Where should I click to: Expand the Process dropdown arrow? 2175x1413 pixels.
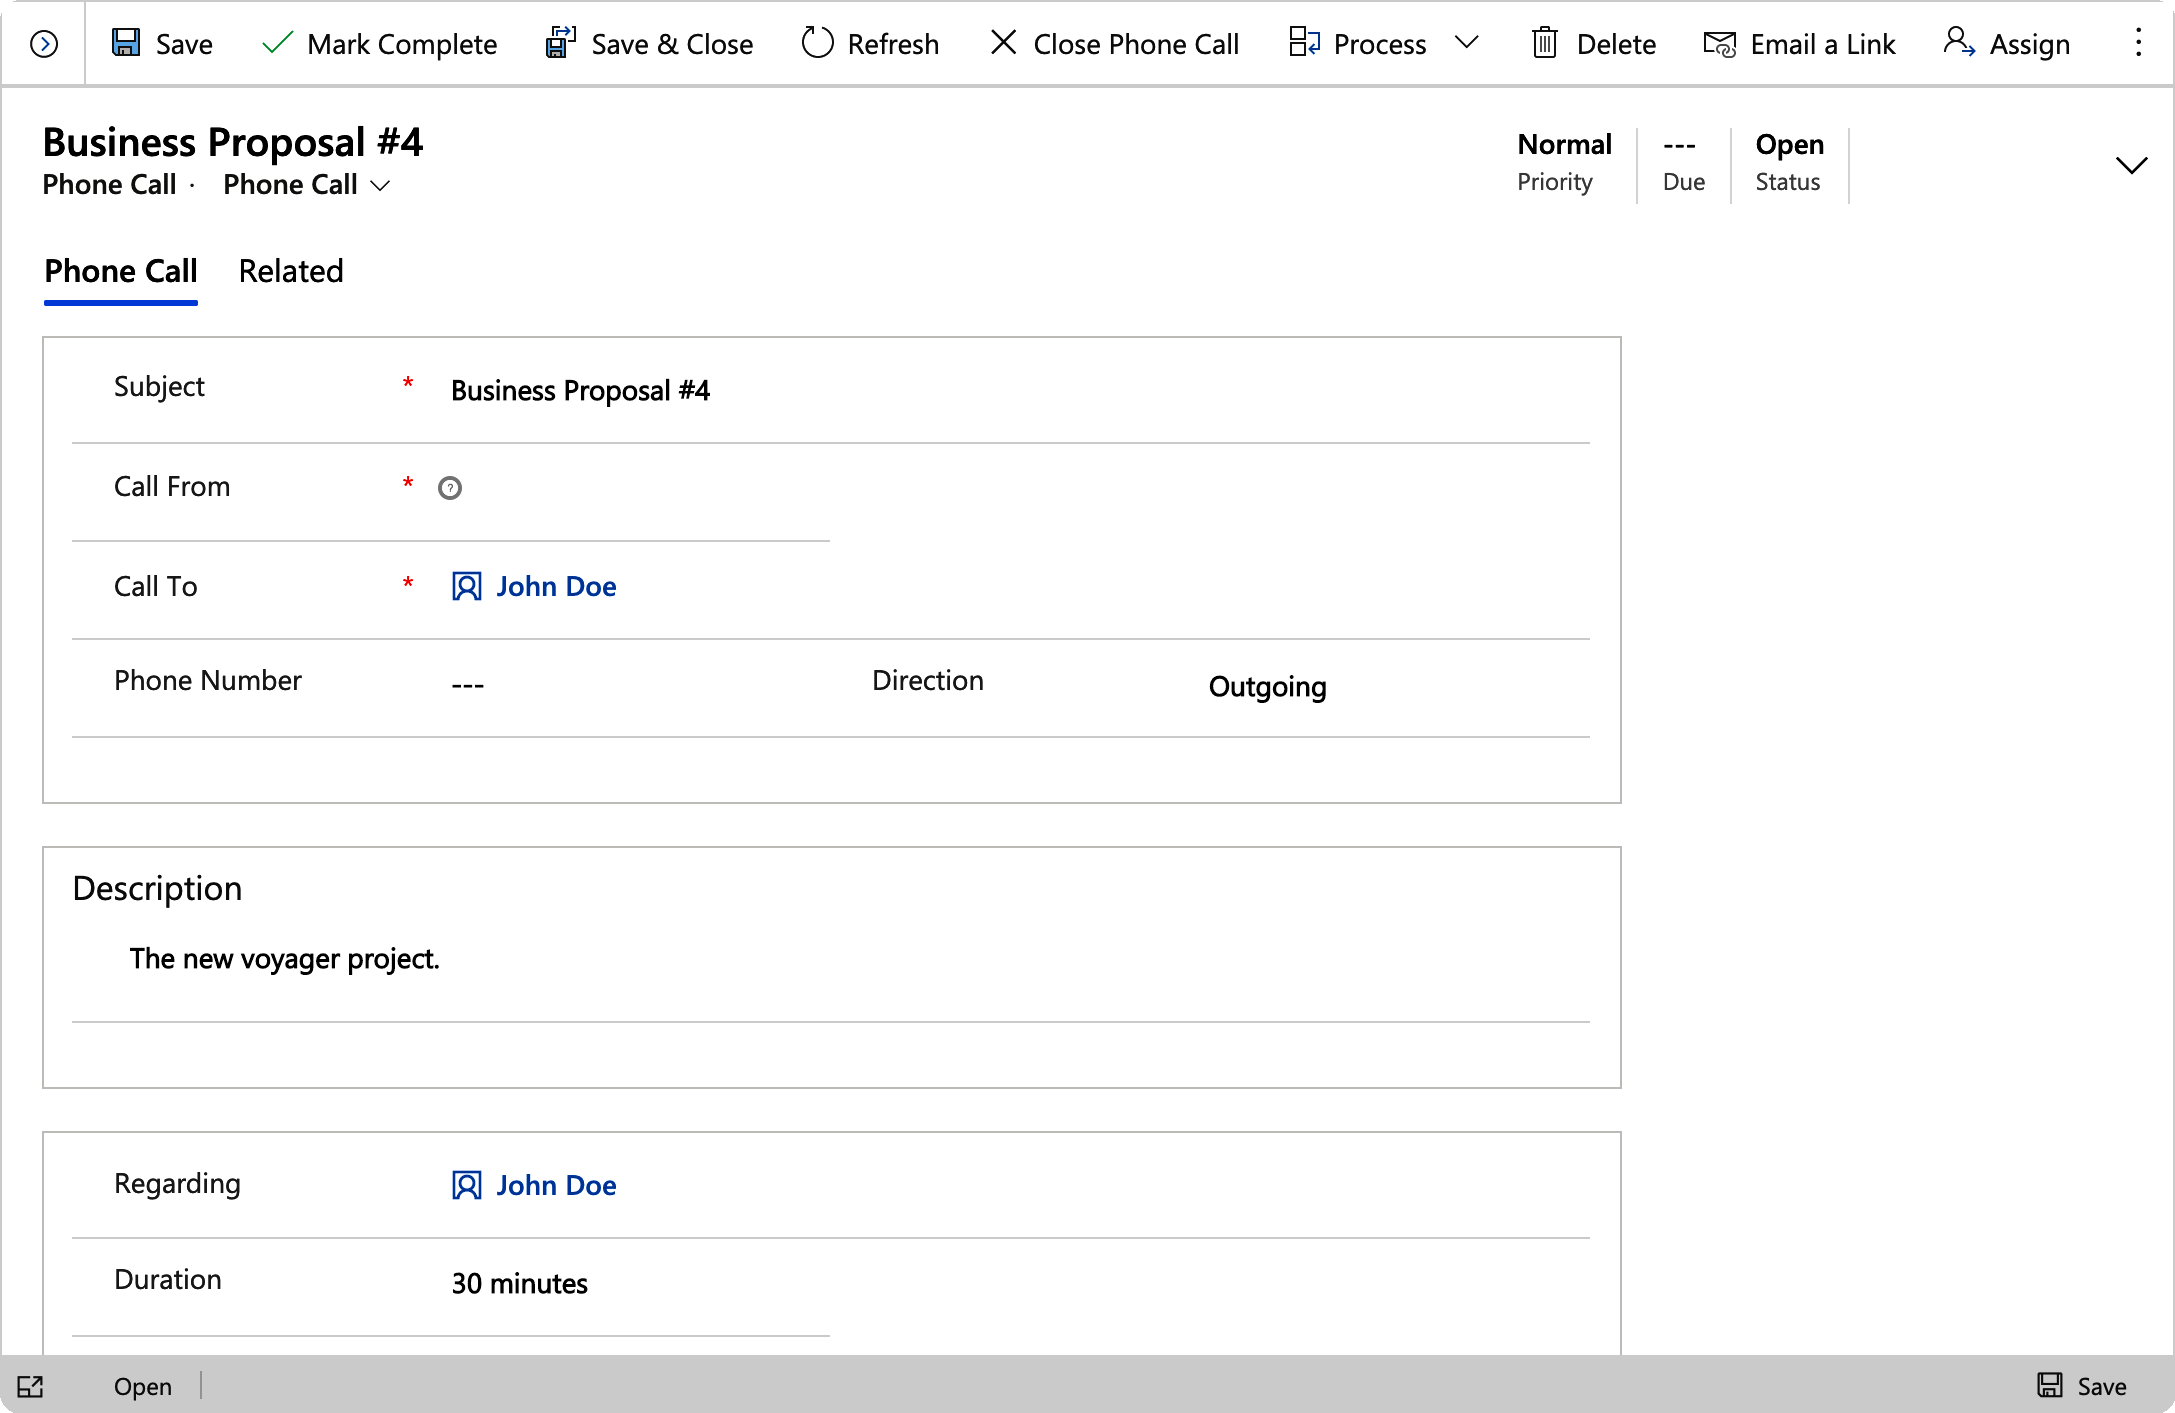coord(1471,43)
